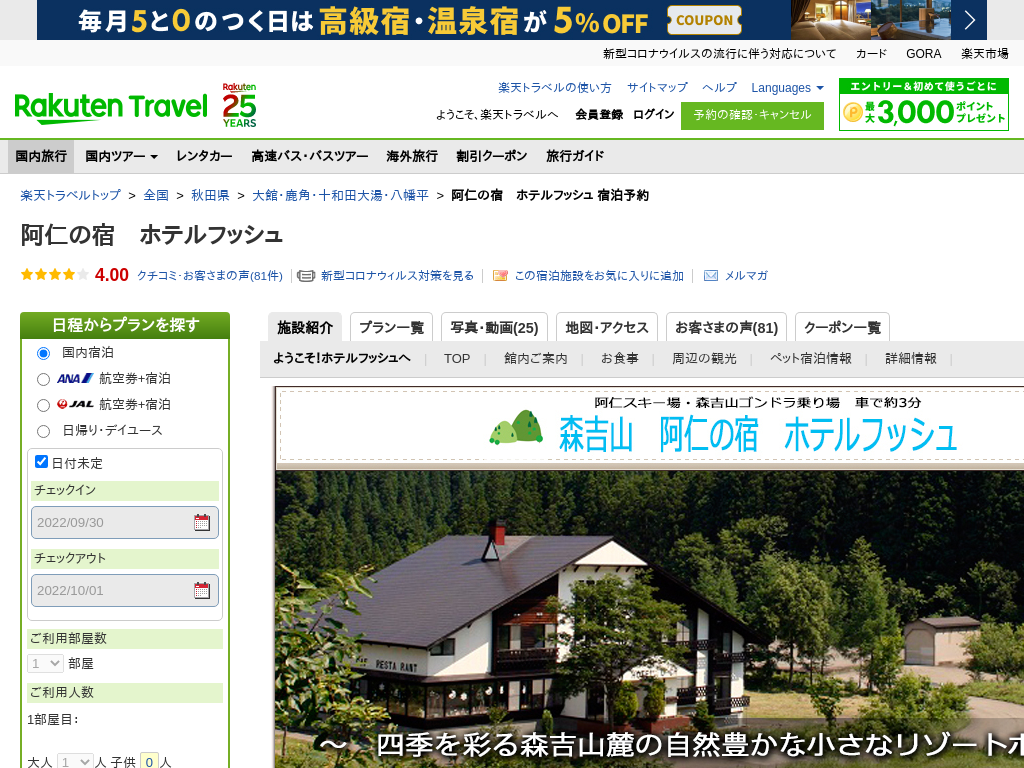This screenshot has width=1024, height=768.
Task: Click the 会員登録 link
Action: coord(599,115)
